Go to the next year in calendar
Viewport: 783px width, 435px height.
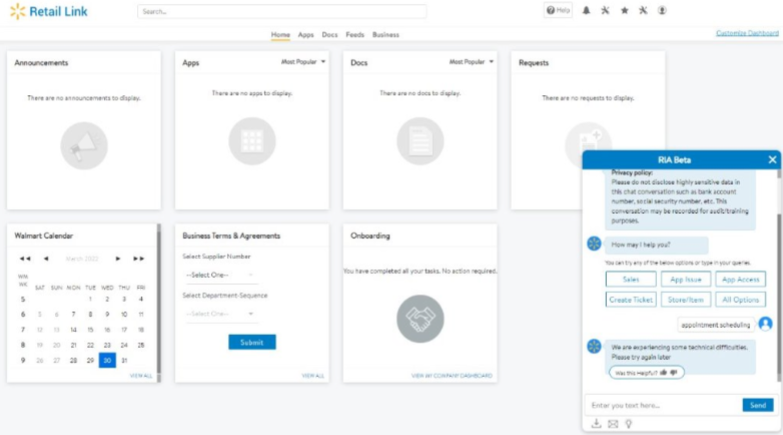point(138,259)
